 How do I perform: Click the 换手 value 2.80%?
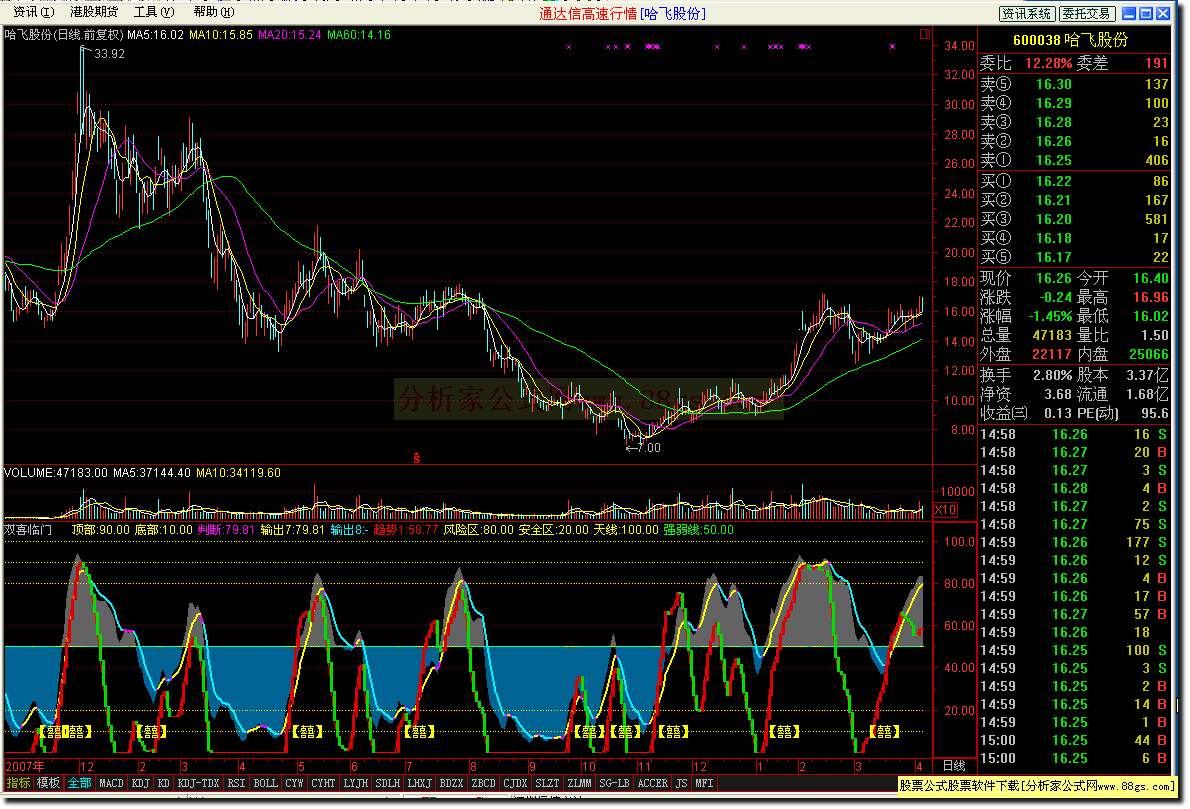pos(1053,375)
